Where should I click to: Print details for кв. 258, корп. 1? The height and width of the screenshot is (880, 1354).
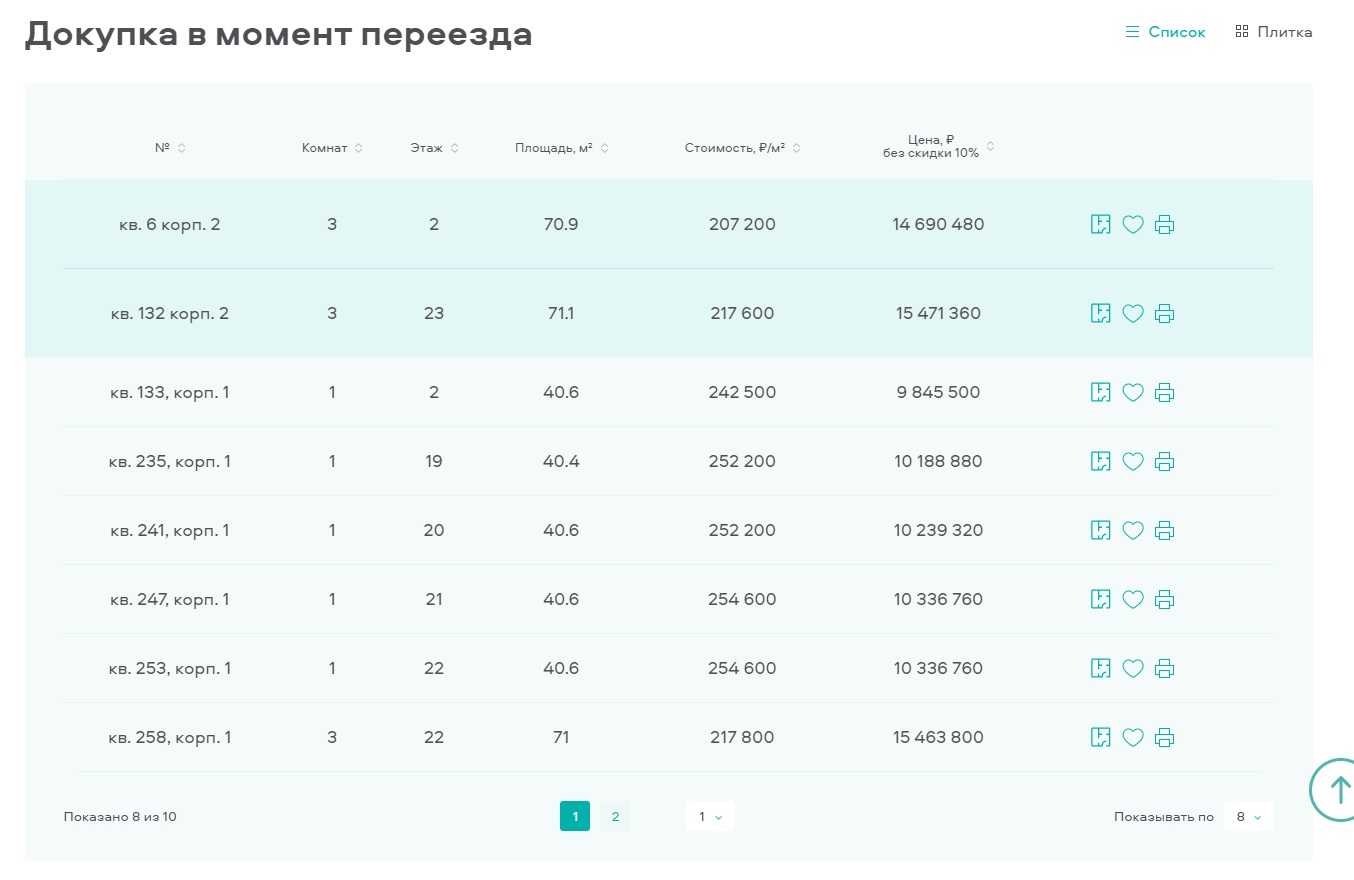pos(1164,738)
